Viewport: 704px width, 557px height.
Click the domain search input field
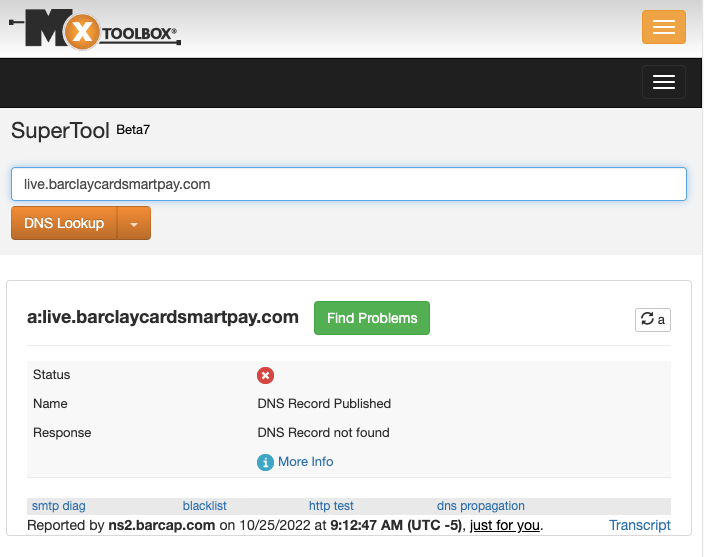point(349,184)
